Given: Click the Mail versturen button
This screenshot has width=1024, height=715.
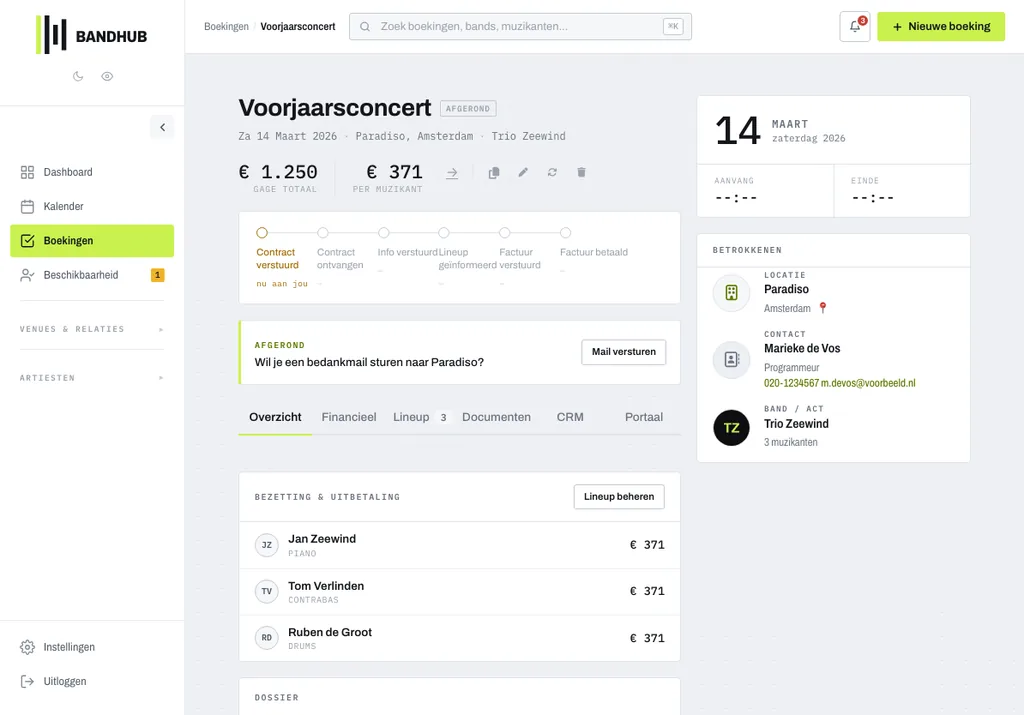Looking at the screenshot, I should pyautogui.click(x=624, y=352).
